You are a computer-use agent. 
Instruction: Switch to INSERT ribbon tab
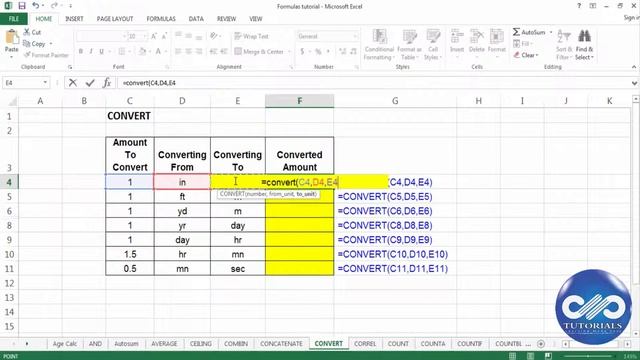(74, 19)
